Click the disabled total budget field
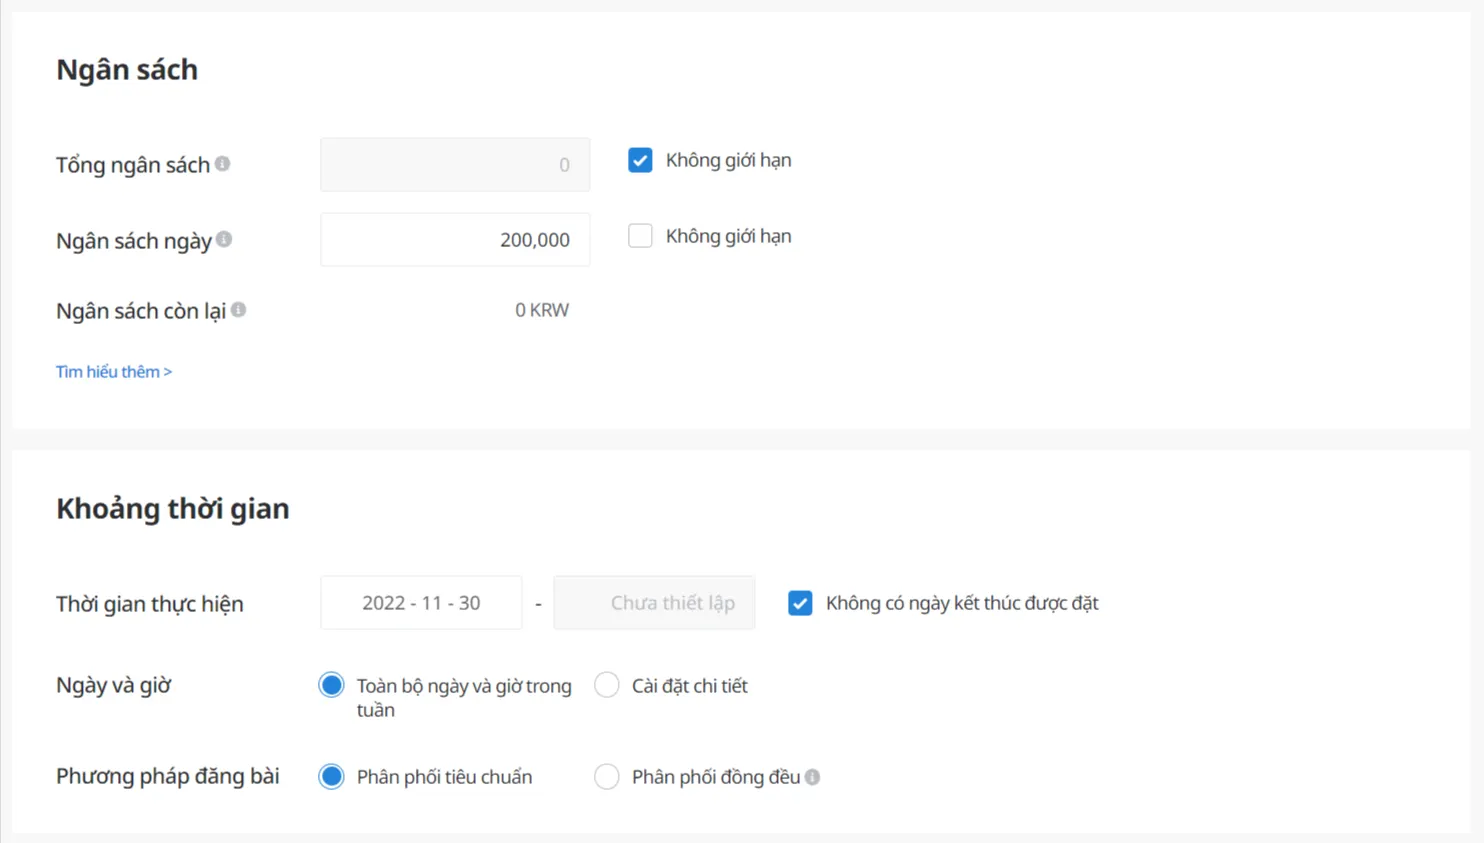 455,165
